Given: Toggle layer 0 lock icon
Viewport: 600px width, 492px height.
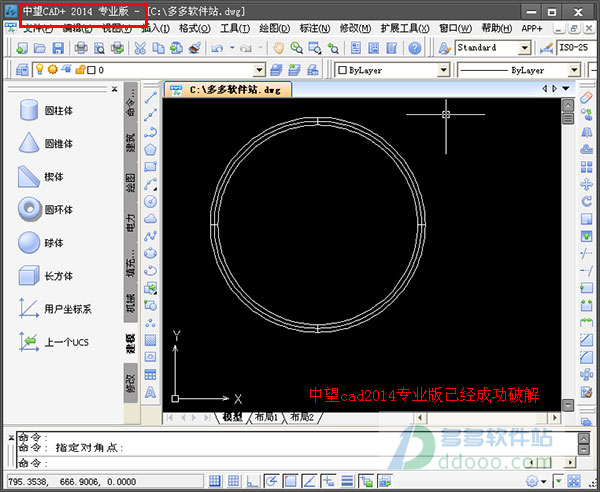Looking at the screenshot, I should coord(80,70).
